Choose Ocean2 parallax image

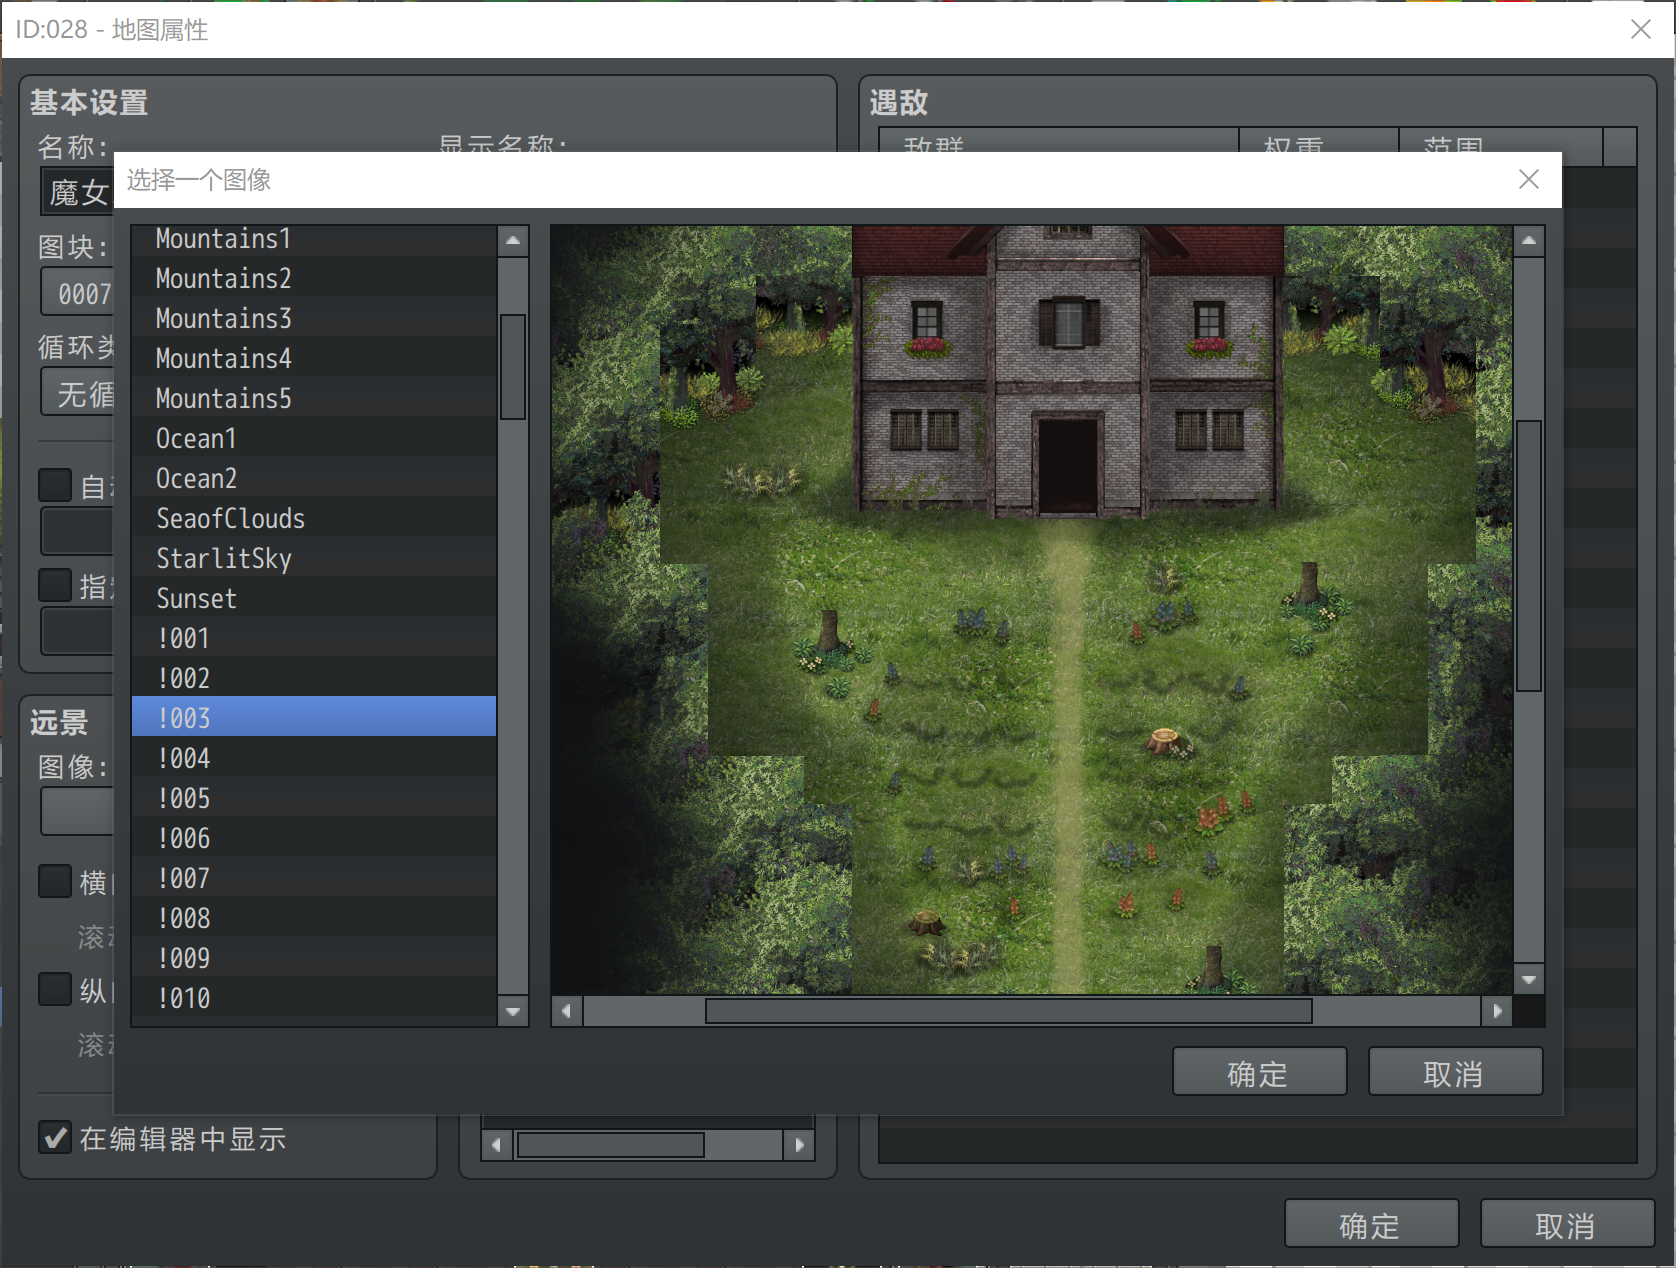pos(314,478)
